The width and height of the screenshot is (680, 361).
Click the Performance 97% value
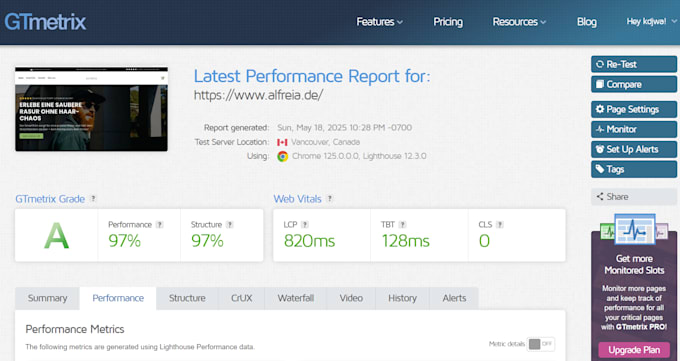124,241
